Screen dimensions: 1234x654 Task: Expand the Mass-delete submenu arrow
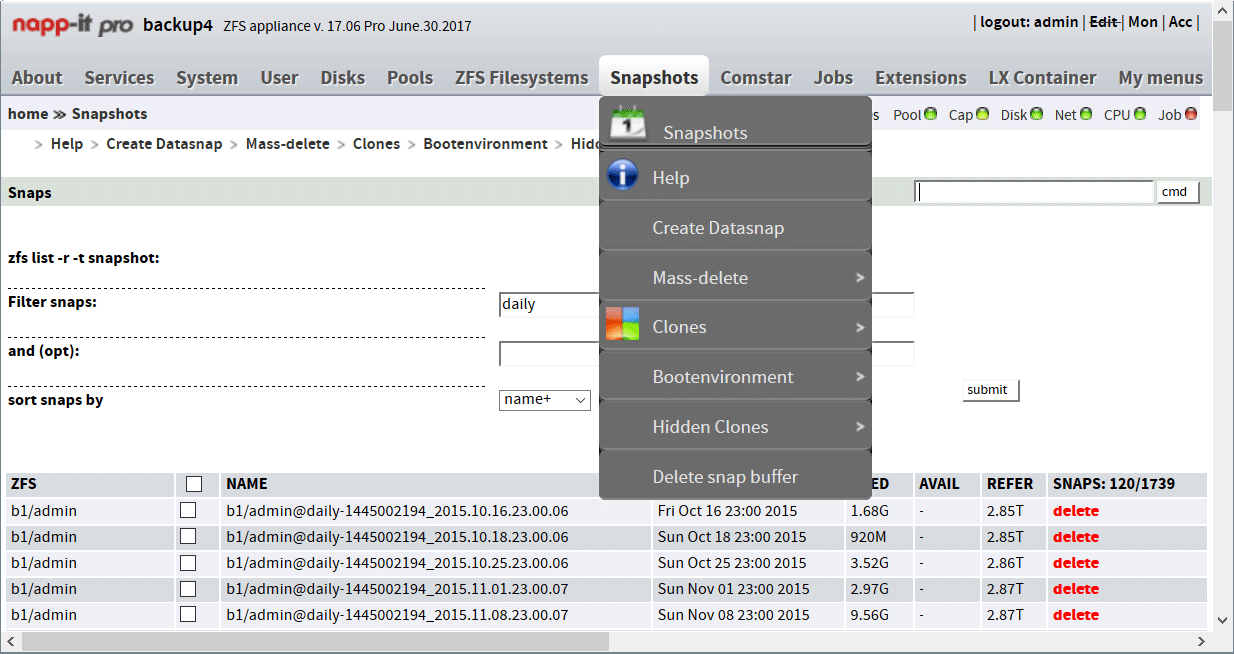(x=860, y=277)
